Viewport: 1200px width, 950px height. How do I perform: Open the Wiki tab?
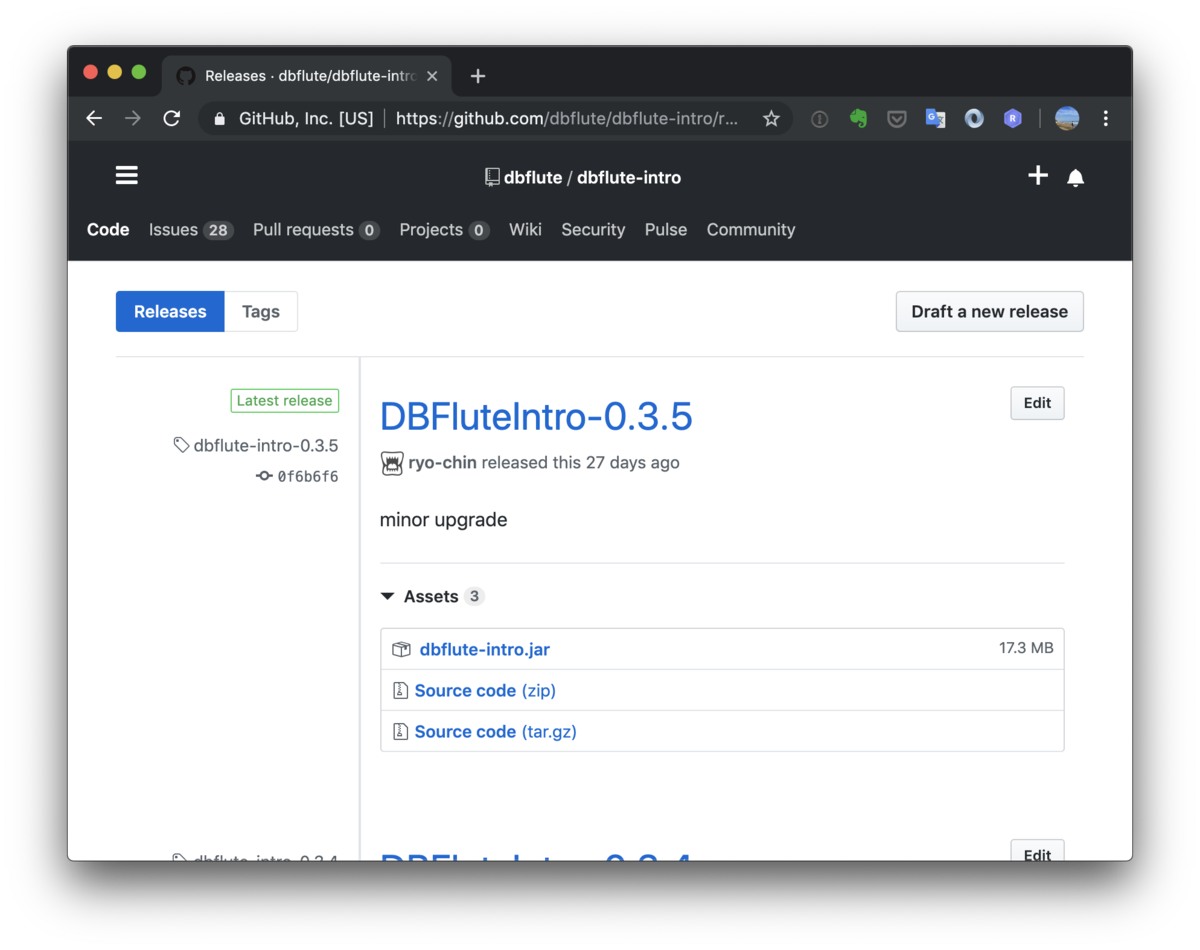pos(525,229)
